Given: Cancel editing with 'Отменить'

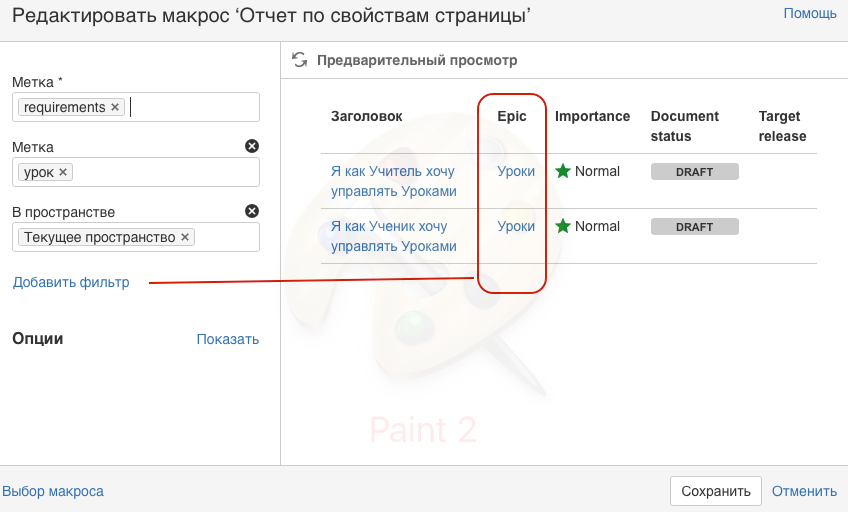Looking at the screenshot, I should [x=804, y=491].
